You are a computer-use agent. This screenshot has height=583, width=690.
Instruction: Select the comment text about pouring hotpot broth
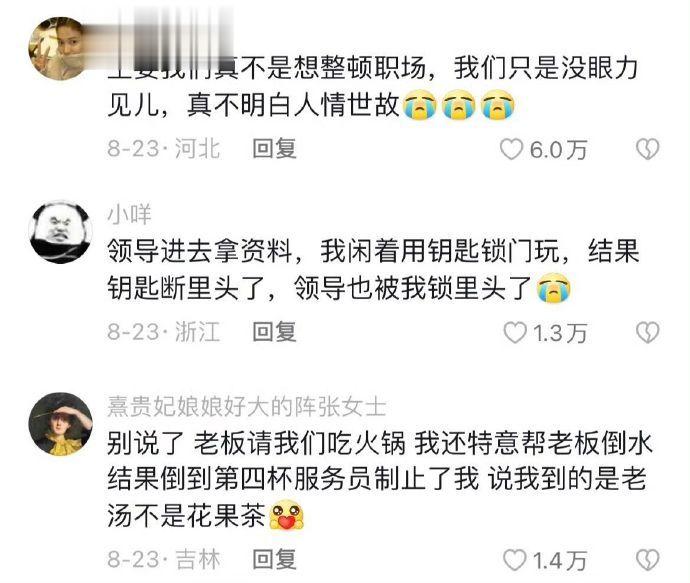[x=379, y=479]
